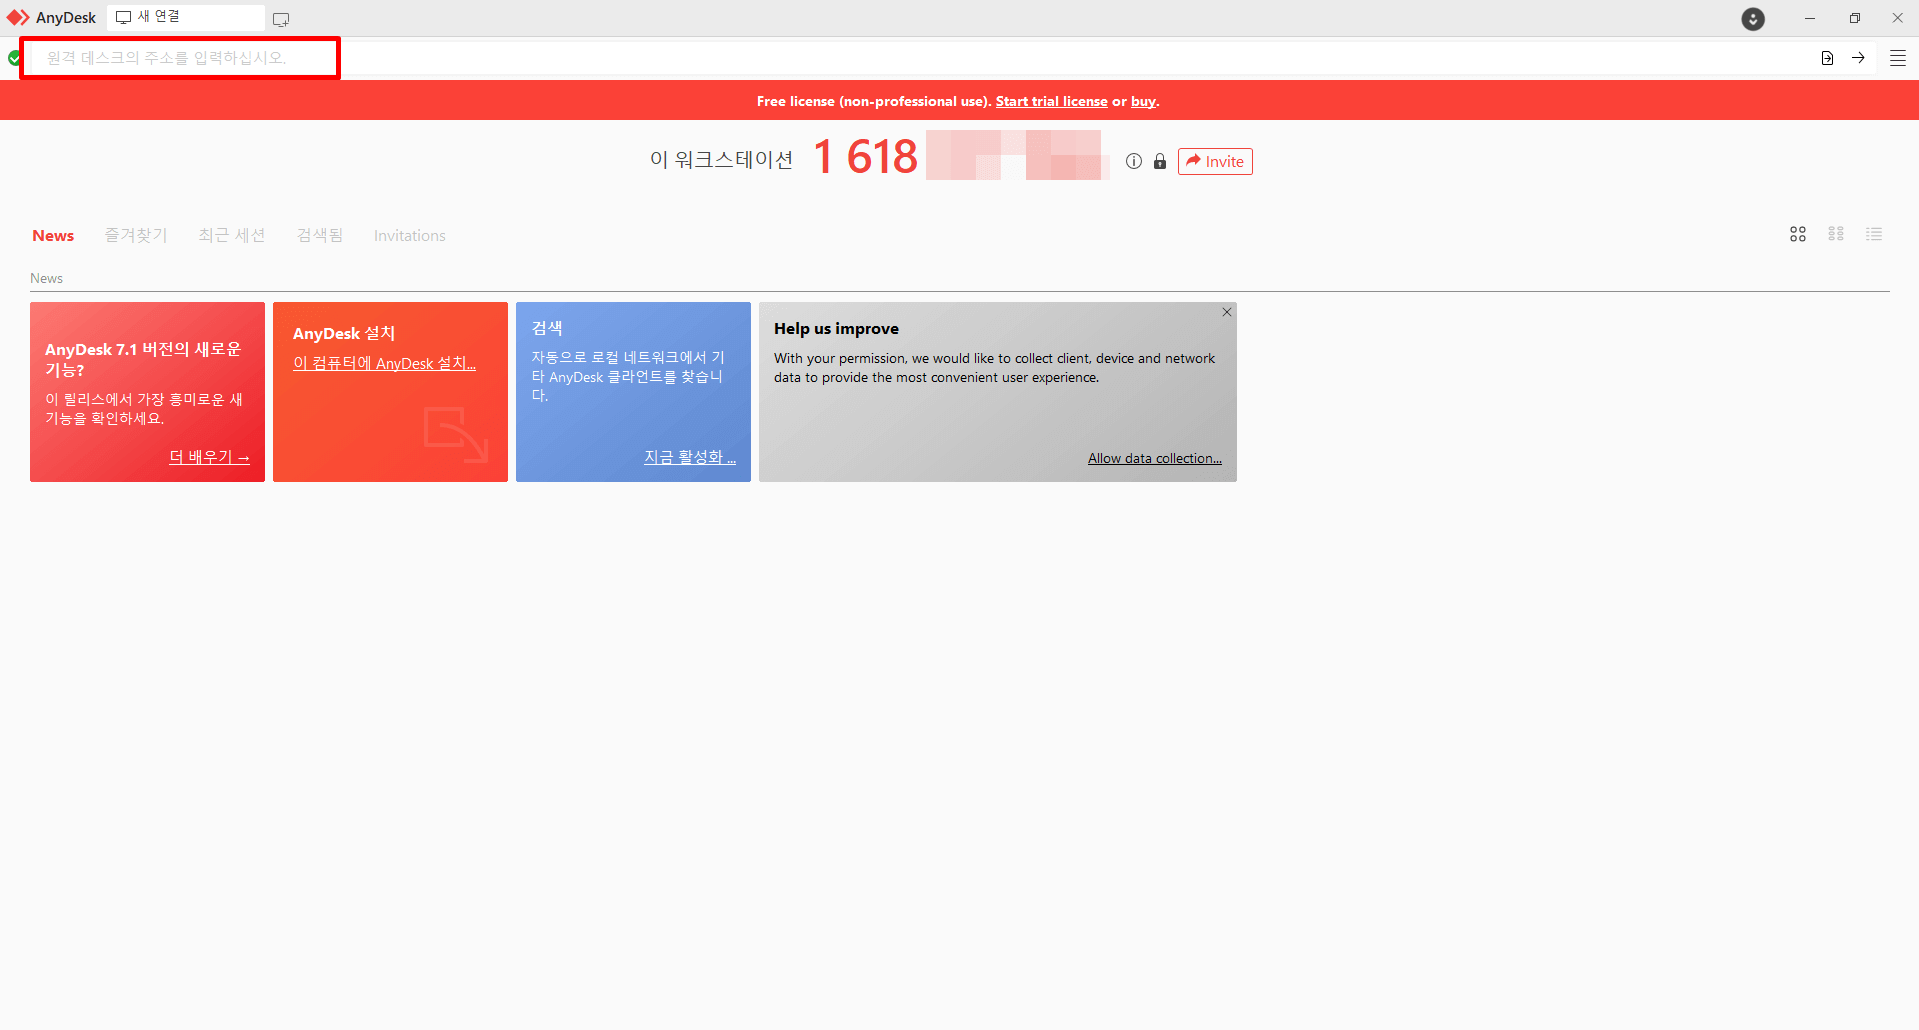Click the '더 배우기 →' link
1919x1030 pixels.
pos(209,457)
